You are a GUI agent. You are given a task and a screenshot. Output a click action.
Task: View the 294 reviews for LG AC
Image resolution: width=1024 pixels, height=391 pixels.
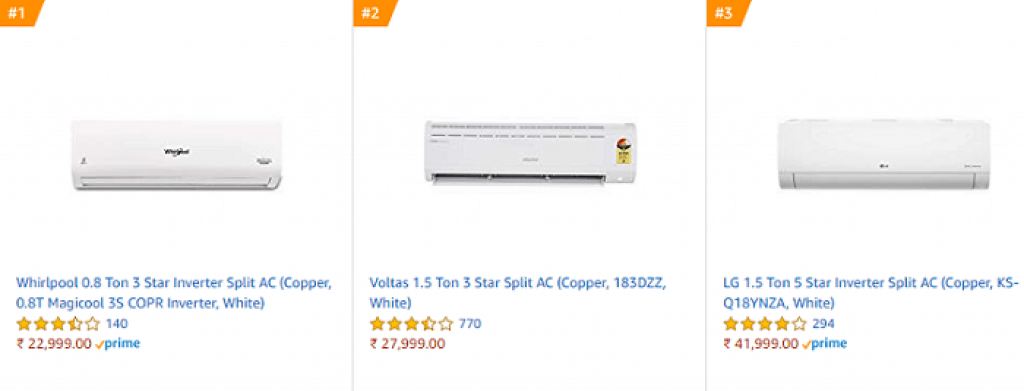[824, 324]
